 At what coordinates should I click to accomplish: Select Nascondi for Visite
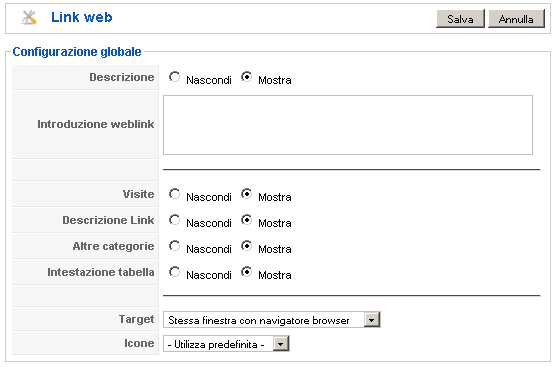click(x=174, y=194)
